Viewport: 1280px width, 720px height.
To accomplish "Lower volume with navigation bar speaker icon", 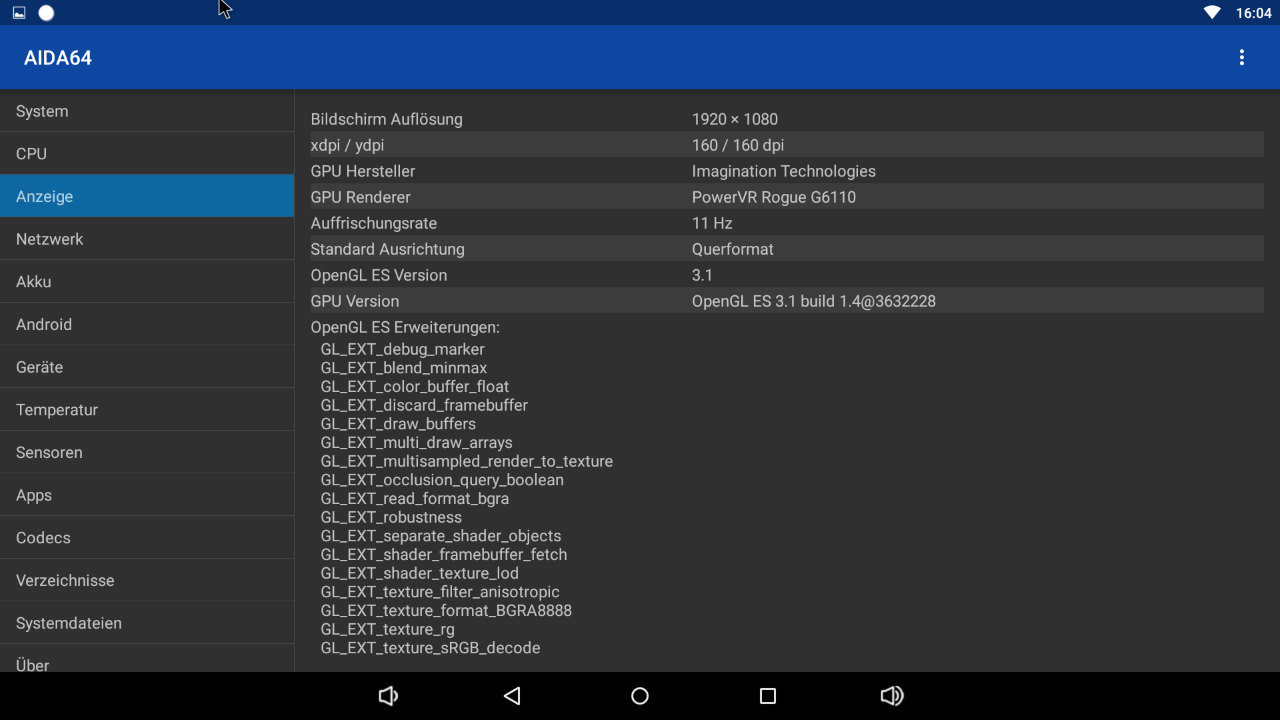I will (x=388, y=696).
